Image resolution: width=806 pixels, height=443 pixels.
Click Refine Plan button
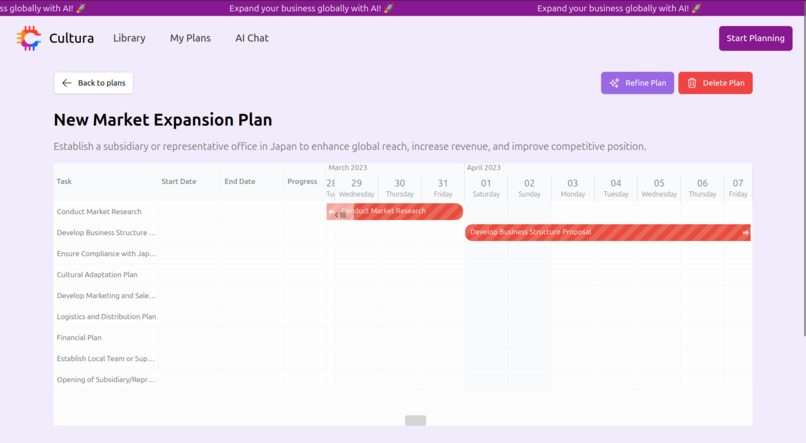pyautogui.click(x=637, y=83)
